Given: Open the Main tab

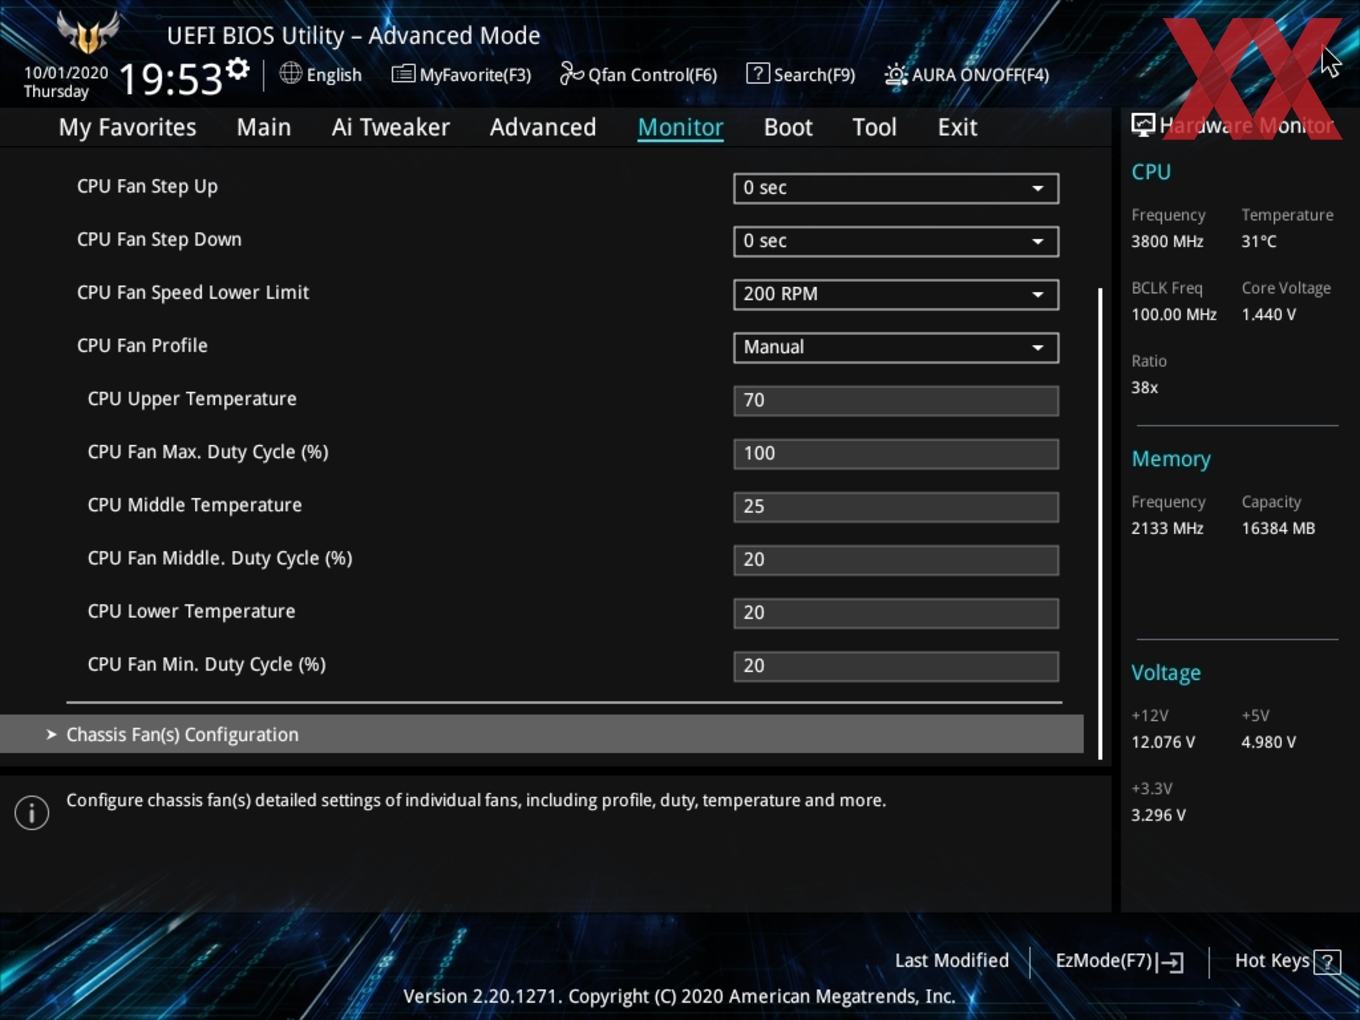Looking at the screenshot, I should (264, 127).
